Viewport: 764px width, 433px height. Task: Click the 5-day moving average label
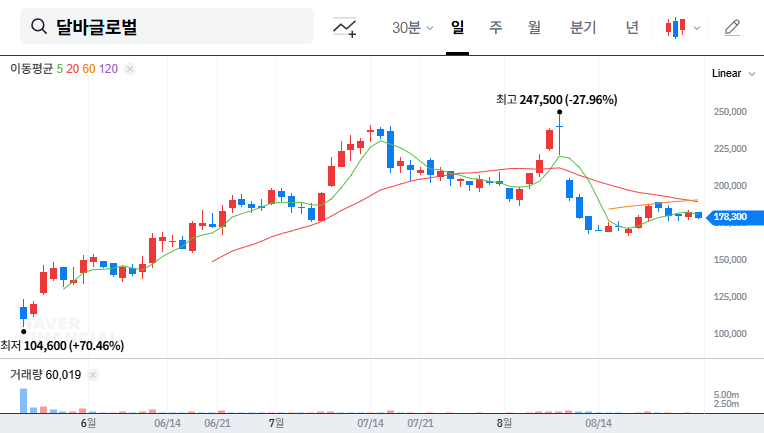click(x=59, y=69)
